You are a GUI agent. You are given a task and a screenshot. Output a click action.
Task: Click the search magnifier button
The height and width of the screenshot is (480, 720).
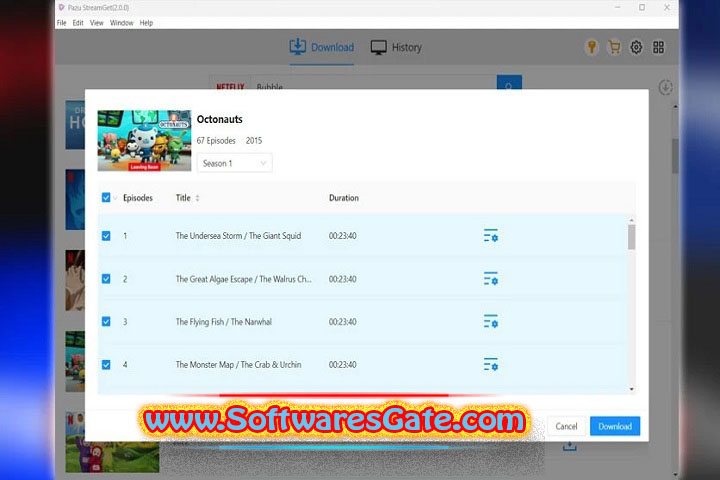coord(509,84)
